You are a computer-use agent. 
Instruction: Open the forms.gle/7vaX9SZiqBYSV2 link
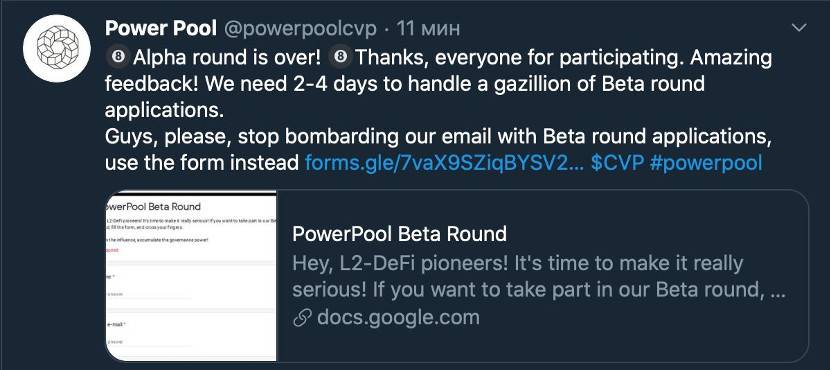[x=444, y=163]
